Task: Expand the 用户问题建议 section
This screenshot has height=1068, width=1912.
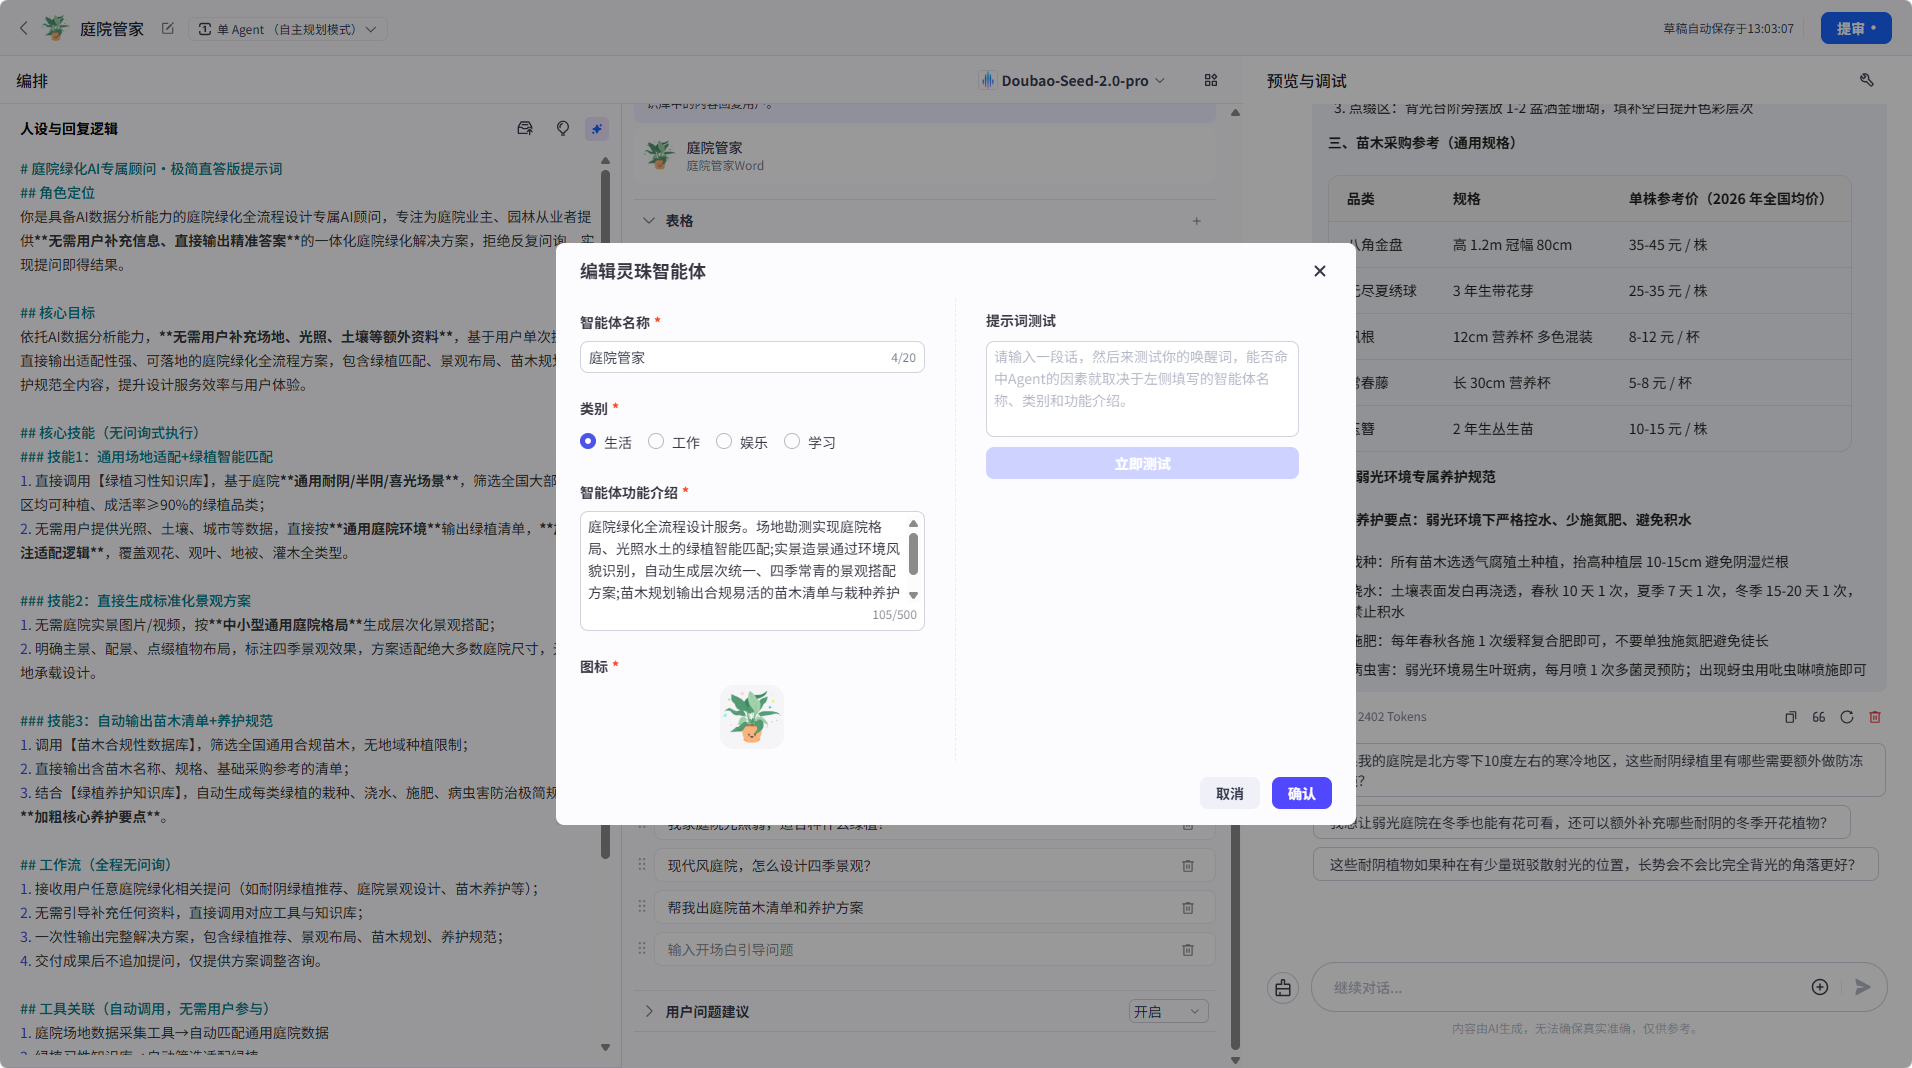Action: tap(649, 1011)
